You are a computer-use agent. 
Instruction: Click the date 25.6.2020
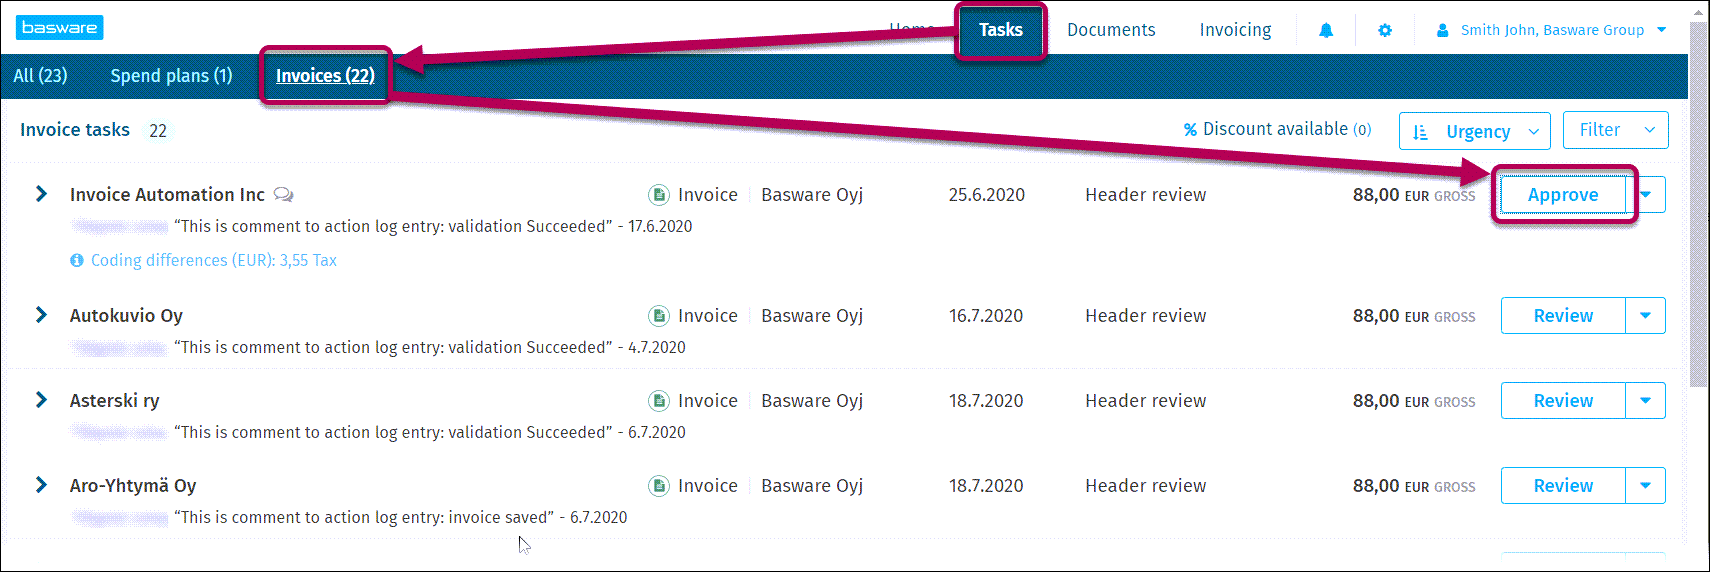[x=987, y=195]
